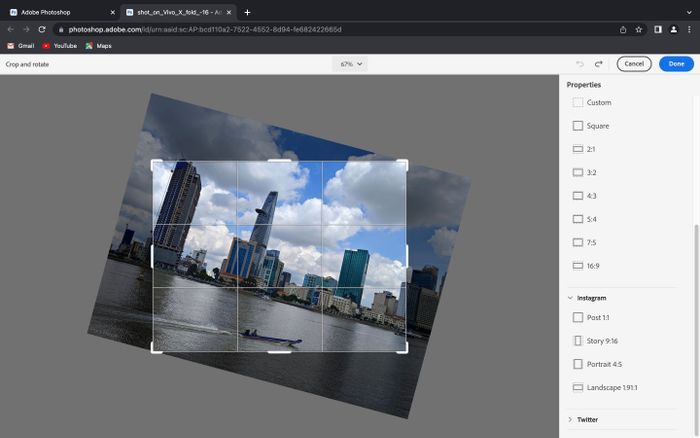The width and height of the screenshot is (700, 438).
Task: Click the undo arrow icon
Action: [x=580, y=64]
